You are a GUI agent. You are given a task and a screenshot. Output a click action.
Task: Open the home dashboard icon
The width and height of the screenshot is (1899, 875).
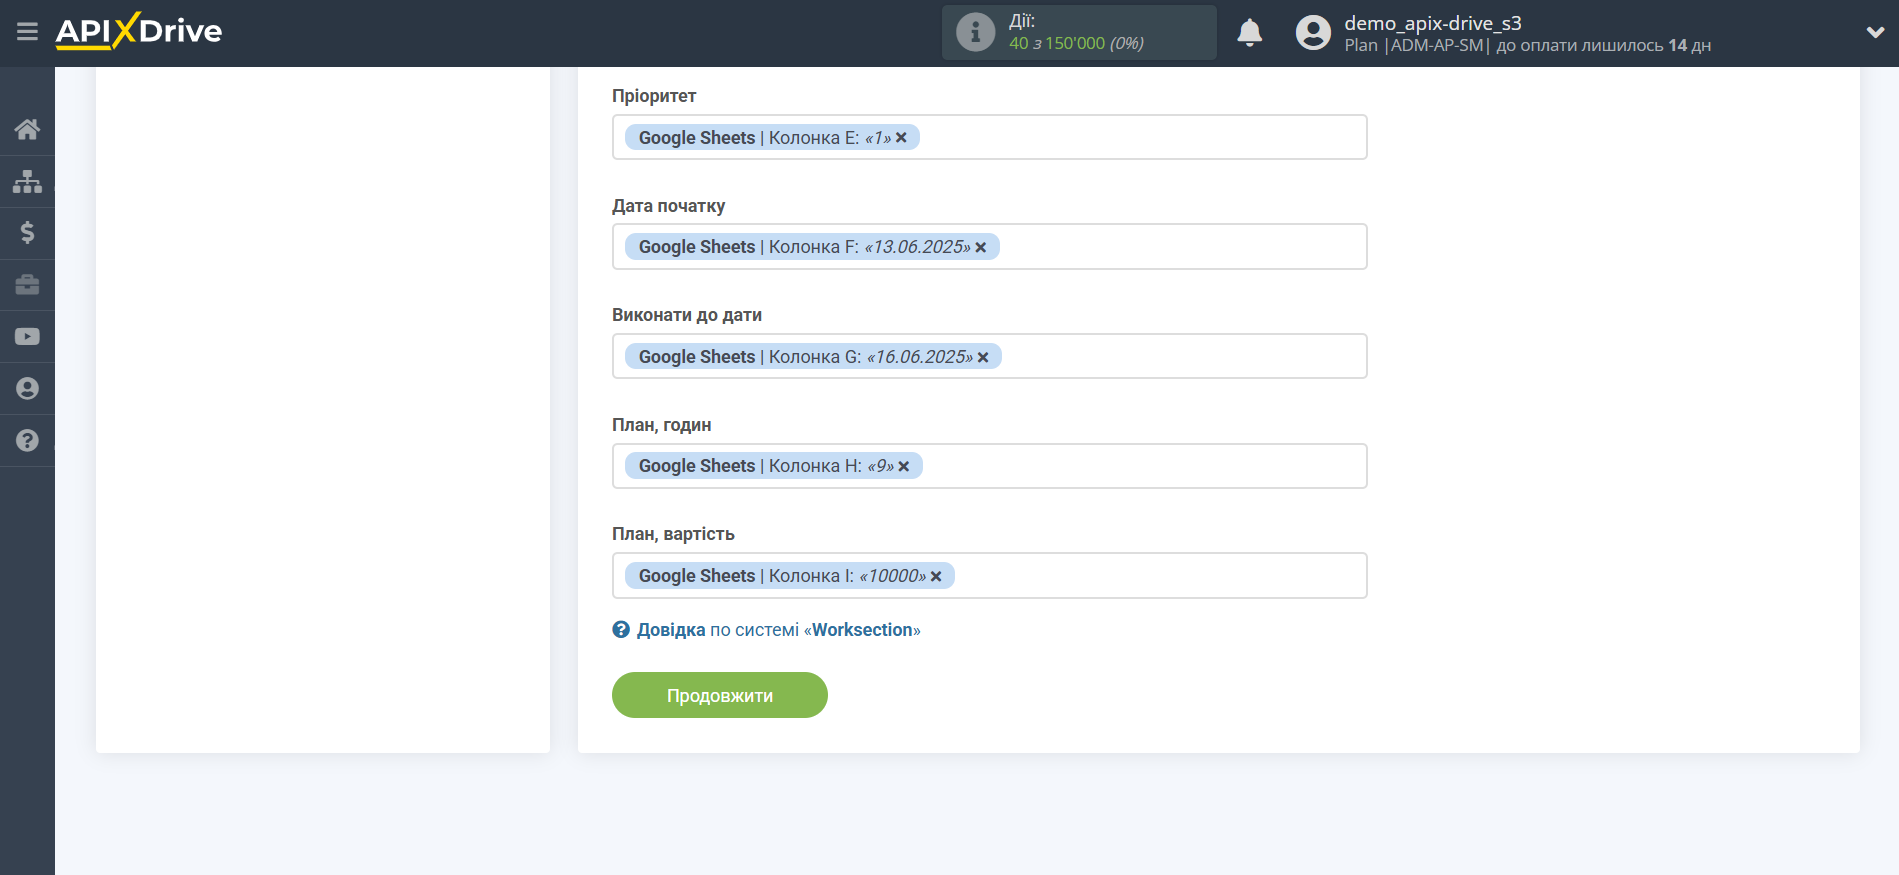tap(27, 129)
